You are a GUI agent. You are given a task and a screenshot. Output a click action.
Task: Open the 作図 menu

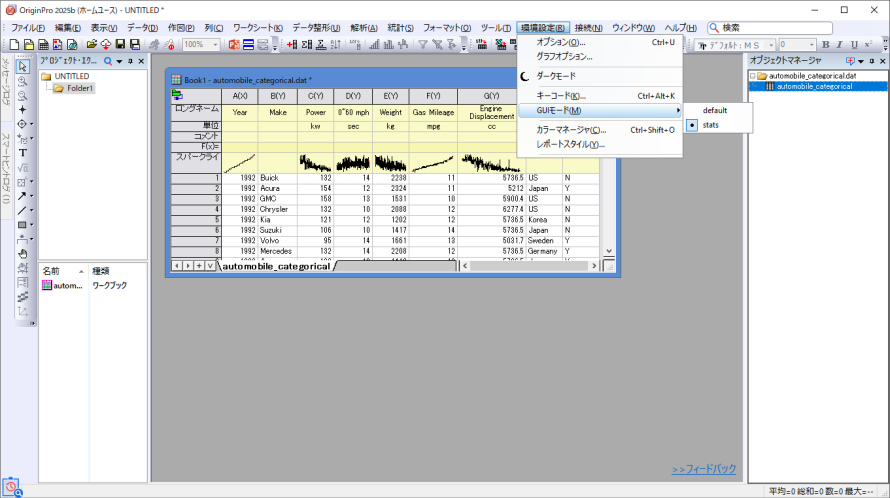[180, 28]
